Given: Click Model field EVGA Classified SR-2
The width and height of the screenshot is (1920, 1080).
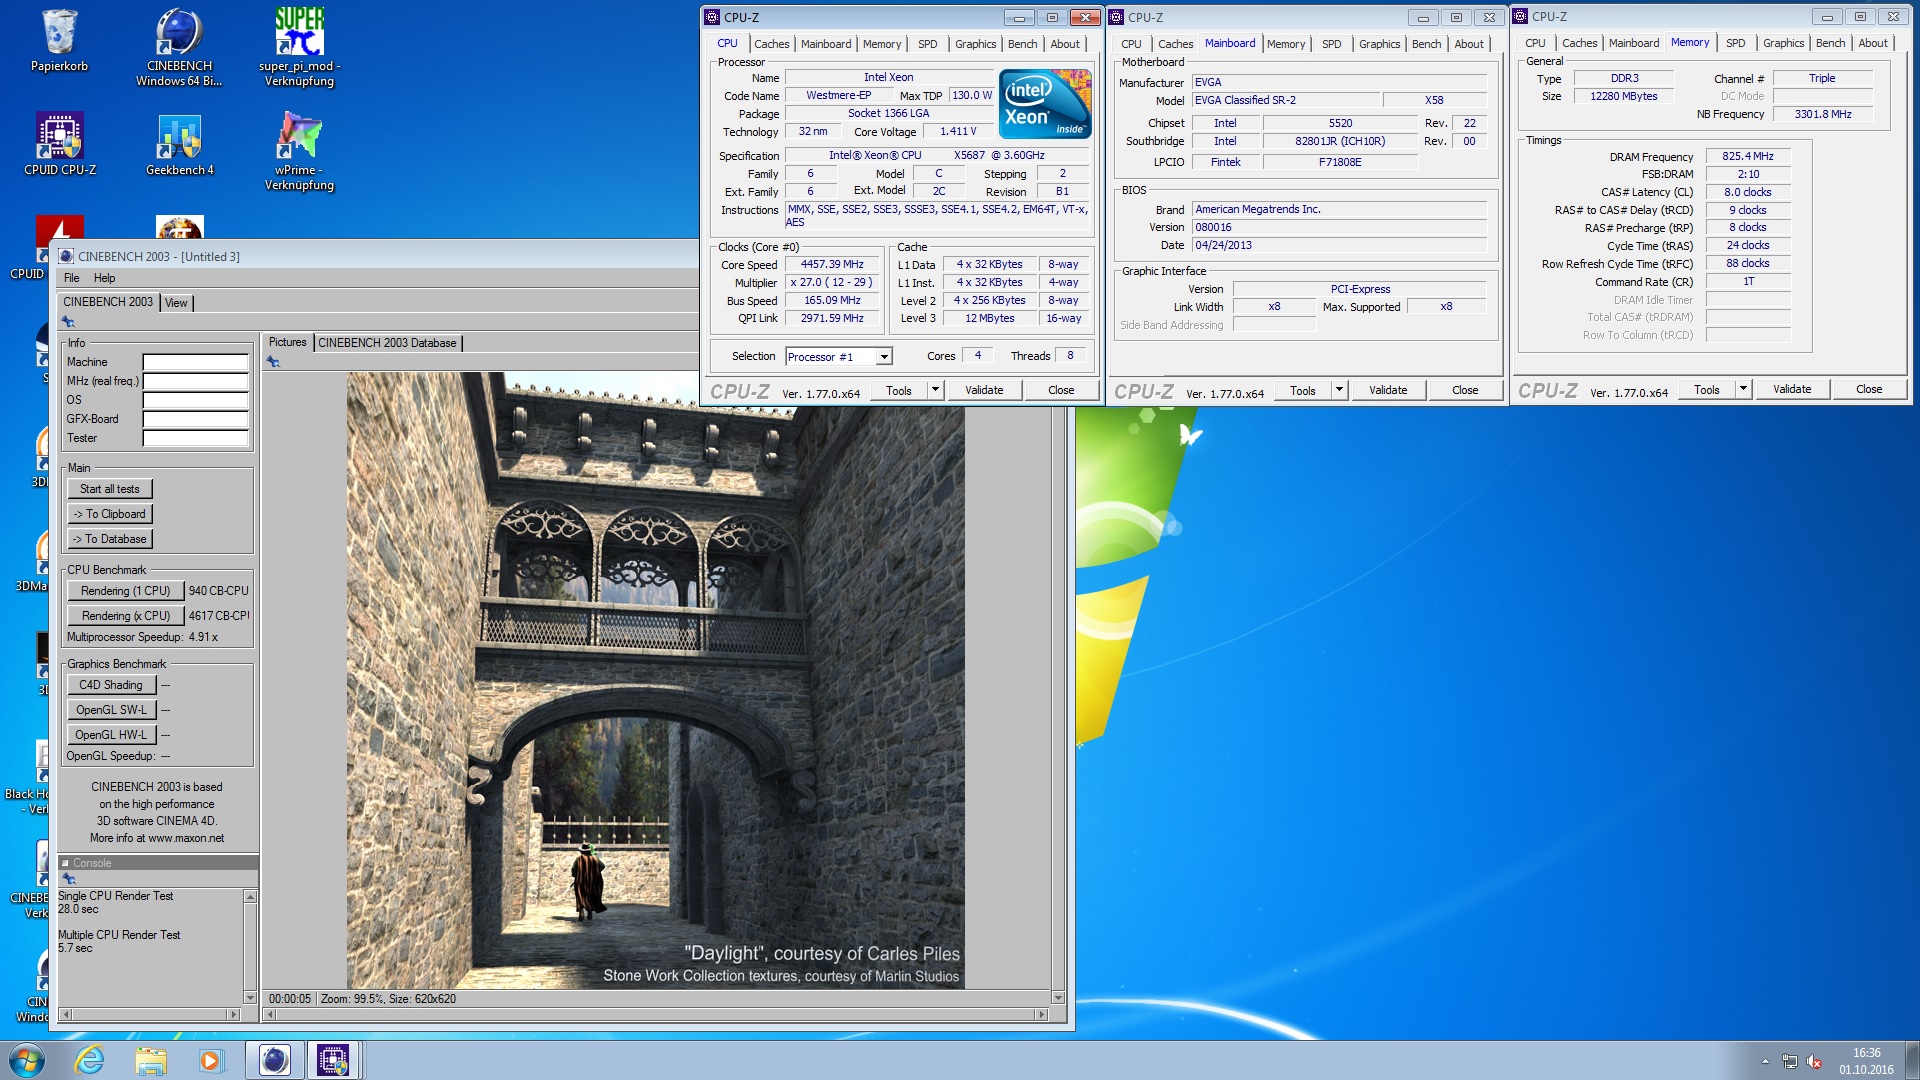Looking at the screenshot, I should coord(1284,100).
